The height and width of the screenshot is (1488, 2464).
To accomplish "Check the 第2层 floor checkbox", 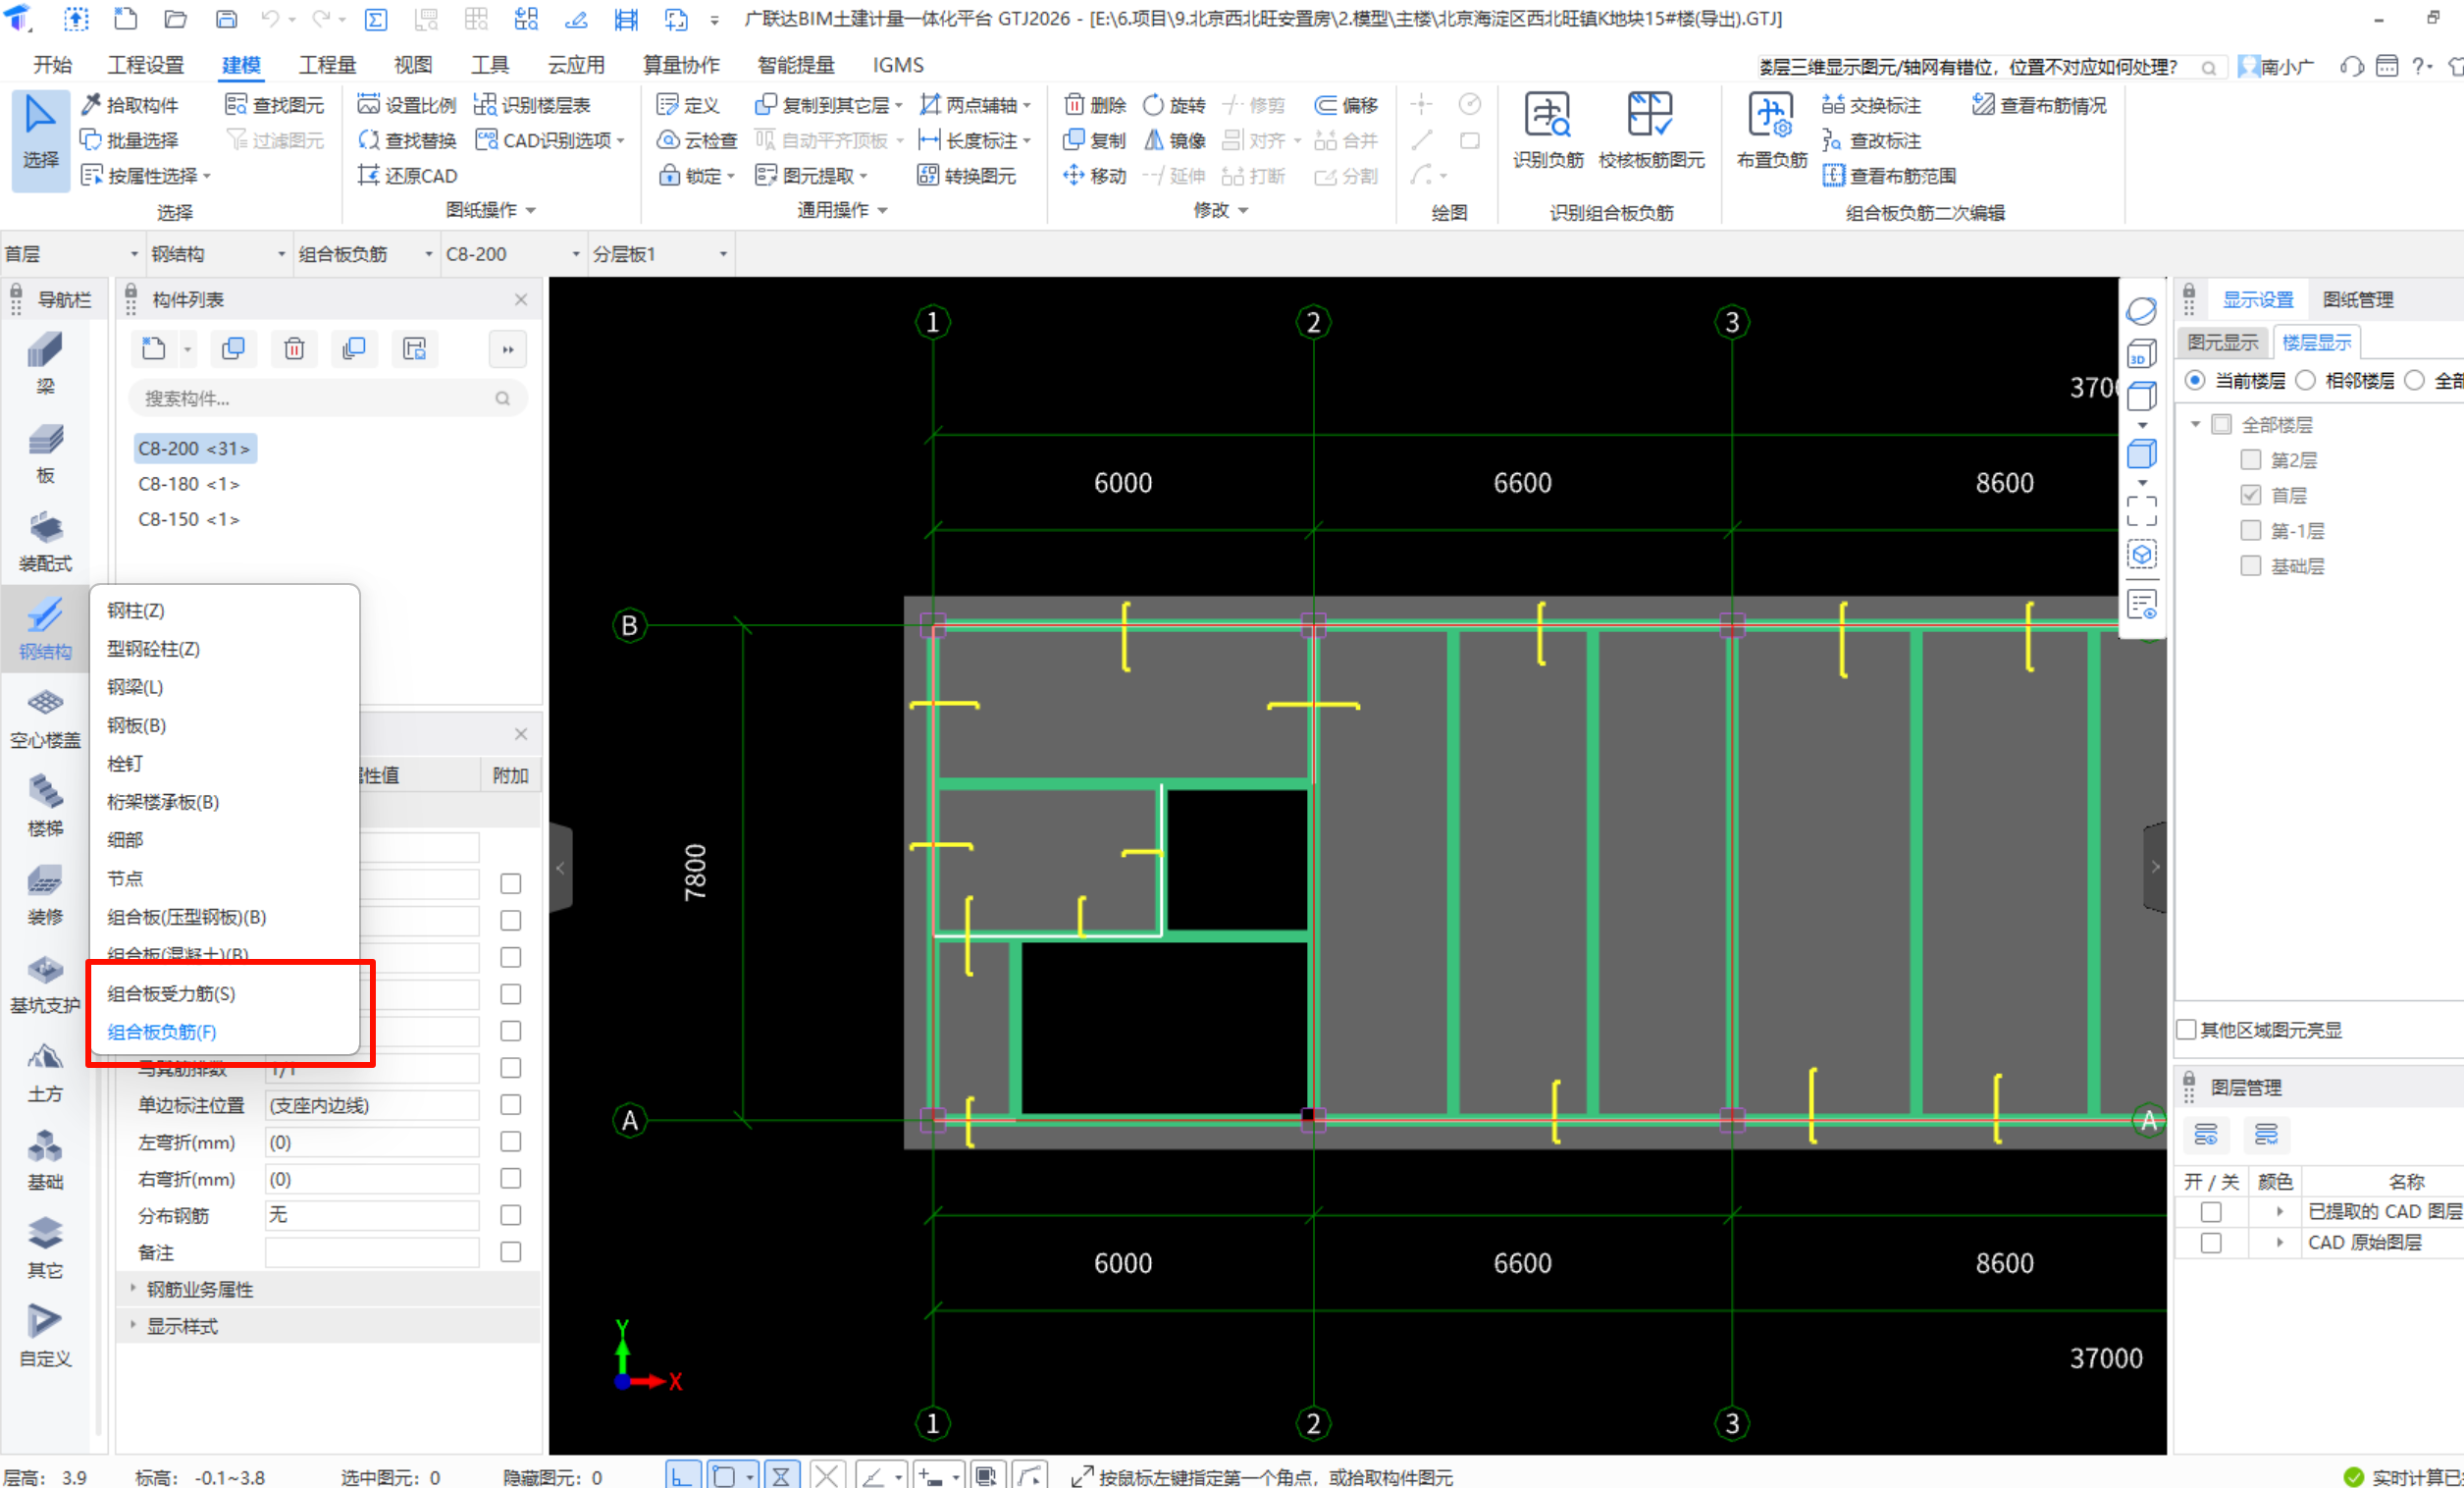I will (2250, 460).
